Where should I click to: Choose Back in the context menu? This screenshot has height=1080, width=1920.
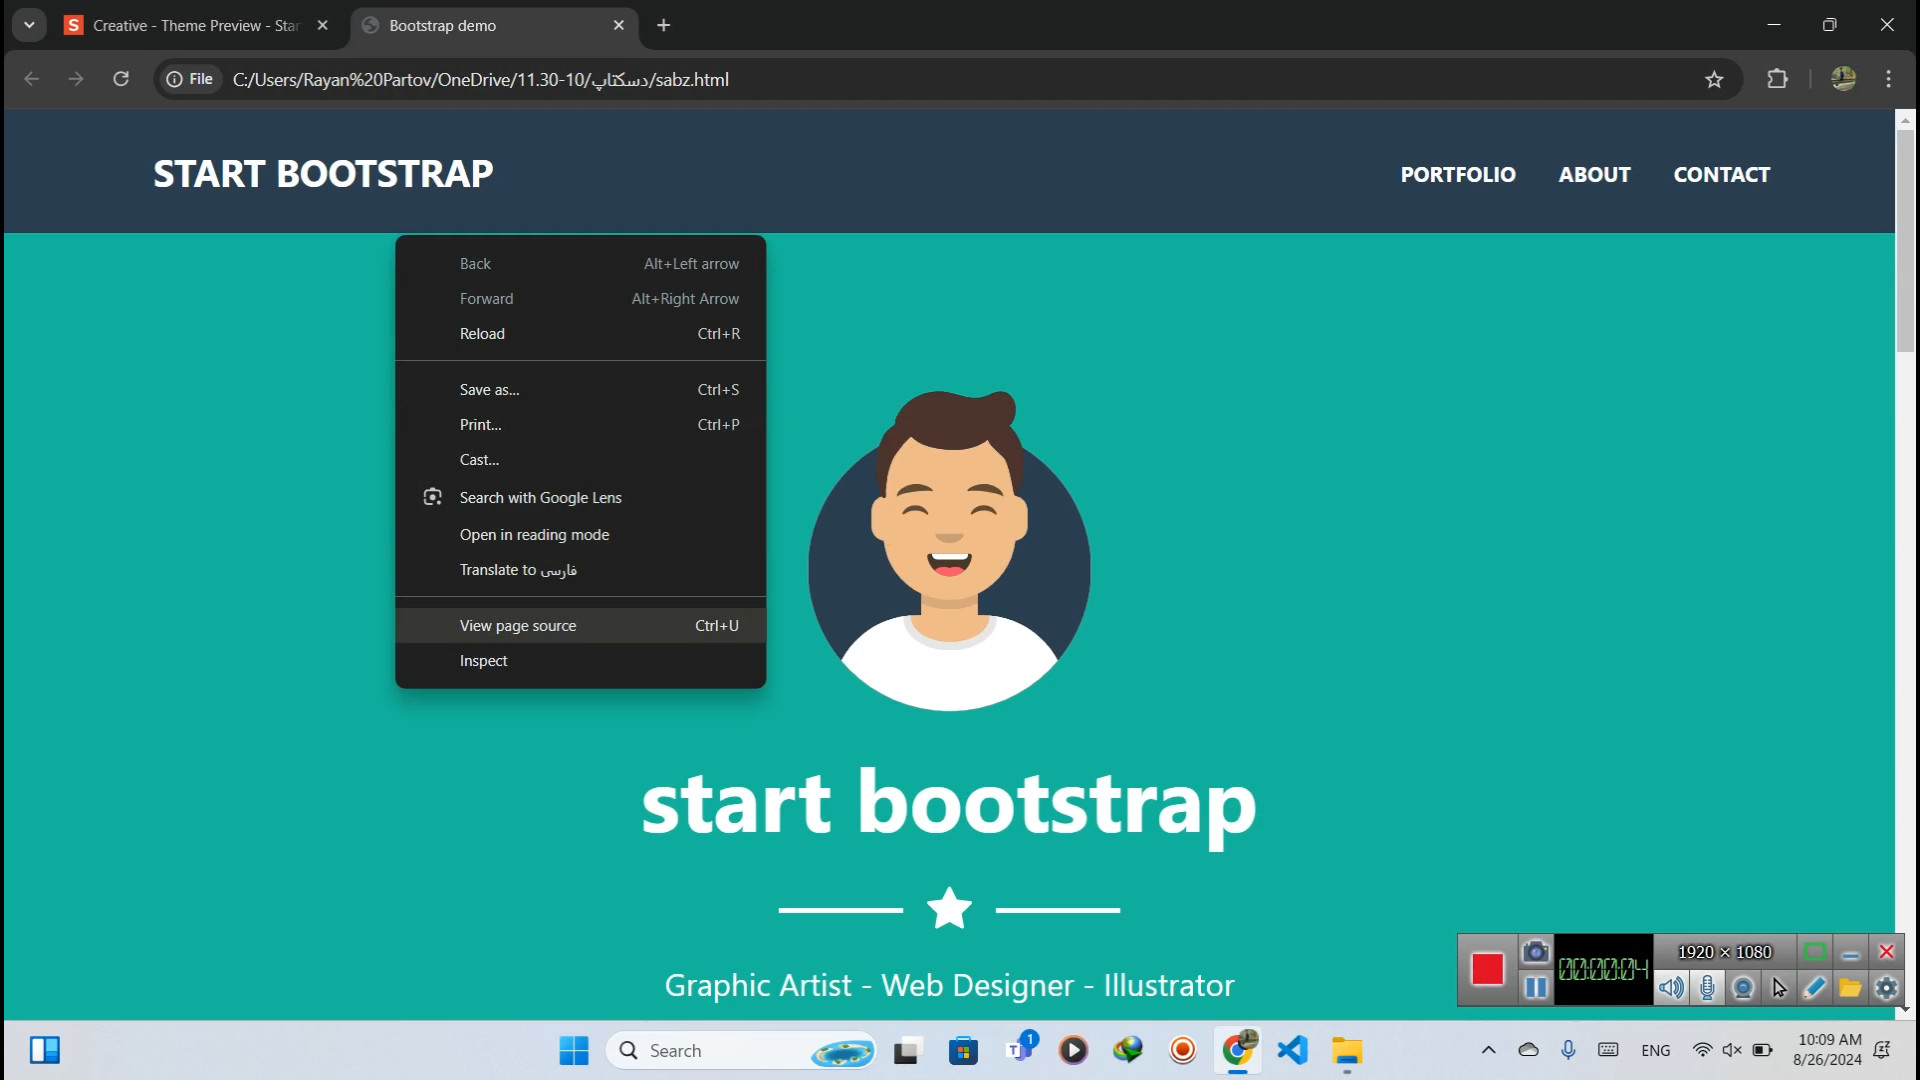click(580, 264)
